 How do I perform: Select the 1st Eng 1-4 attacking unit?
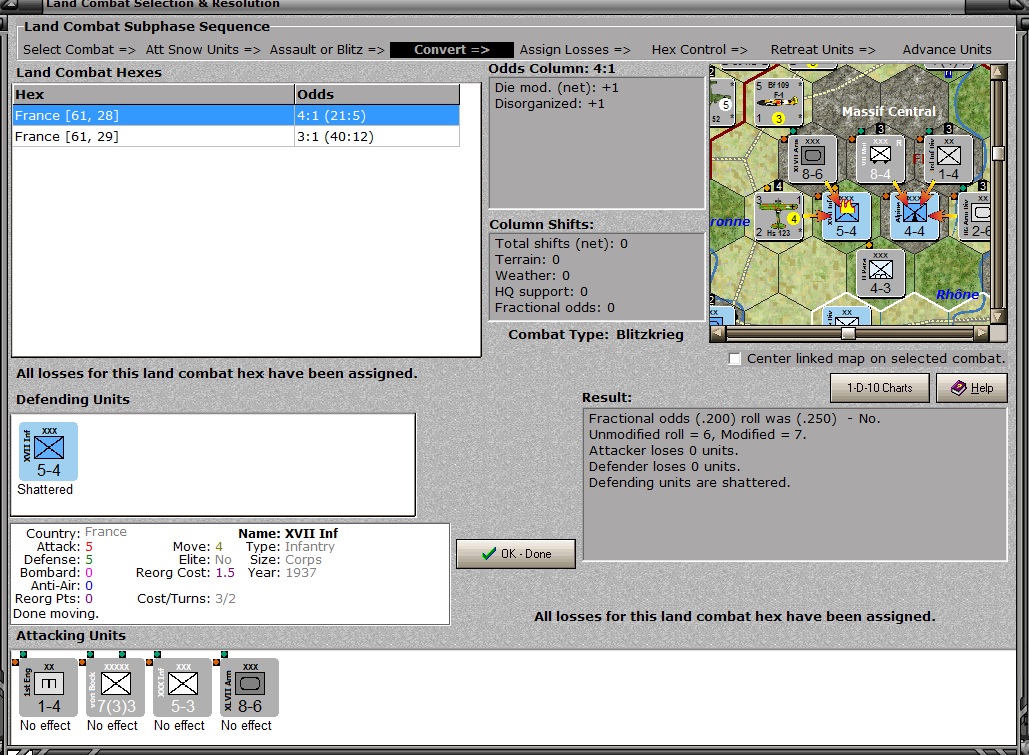[x=49, y=687]
